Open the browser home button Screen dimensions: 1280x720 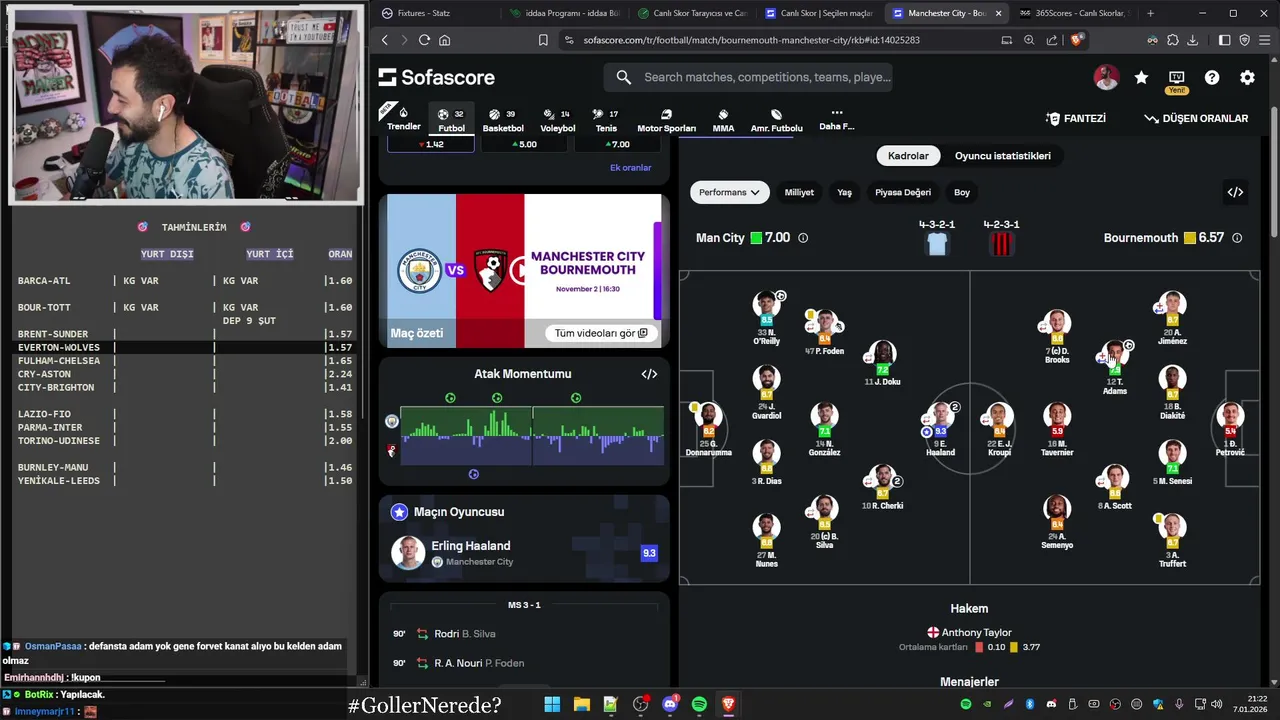pos(445,40)
